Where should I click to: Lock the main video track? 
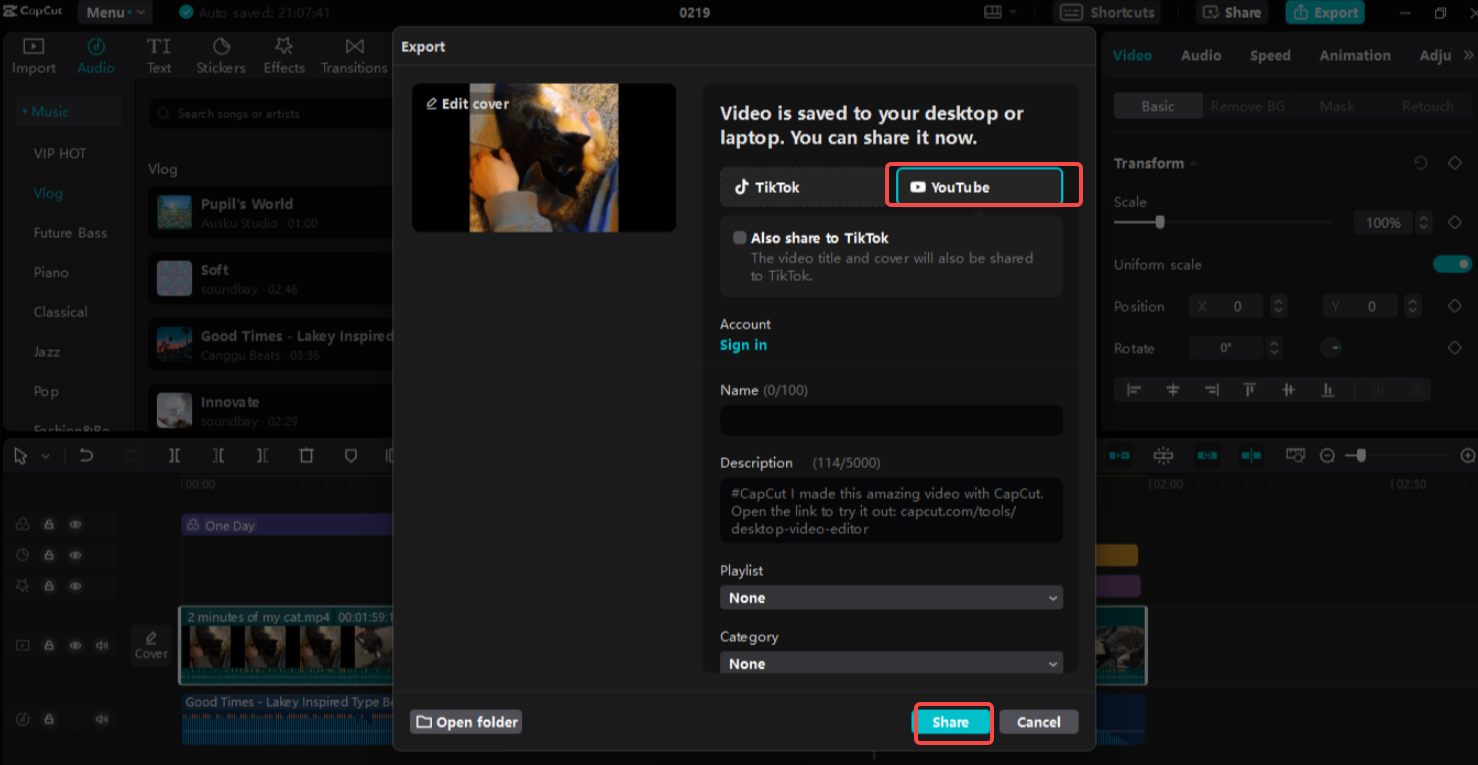[48, 646]
